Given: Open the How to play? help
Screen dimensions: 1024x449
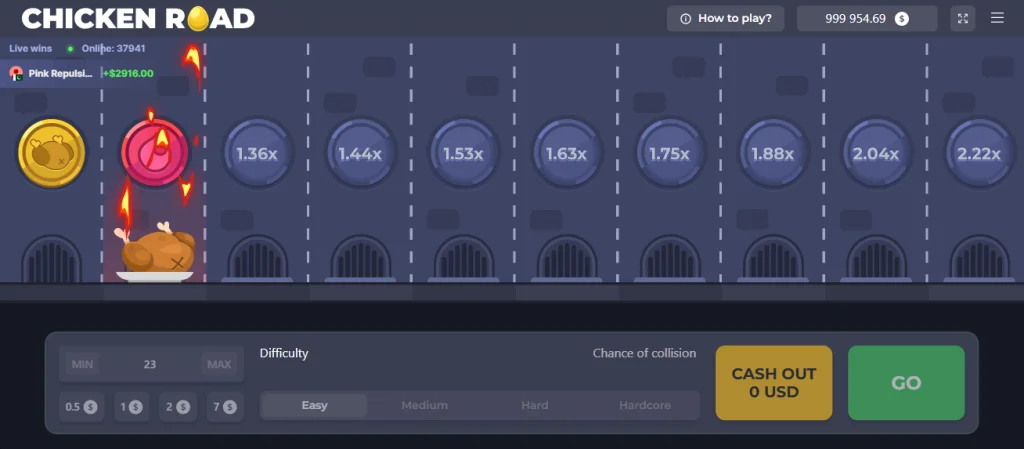Looking at the screenshot, I should click(726, 18).
